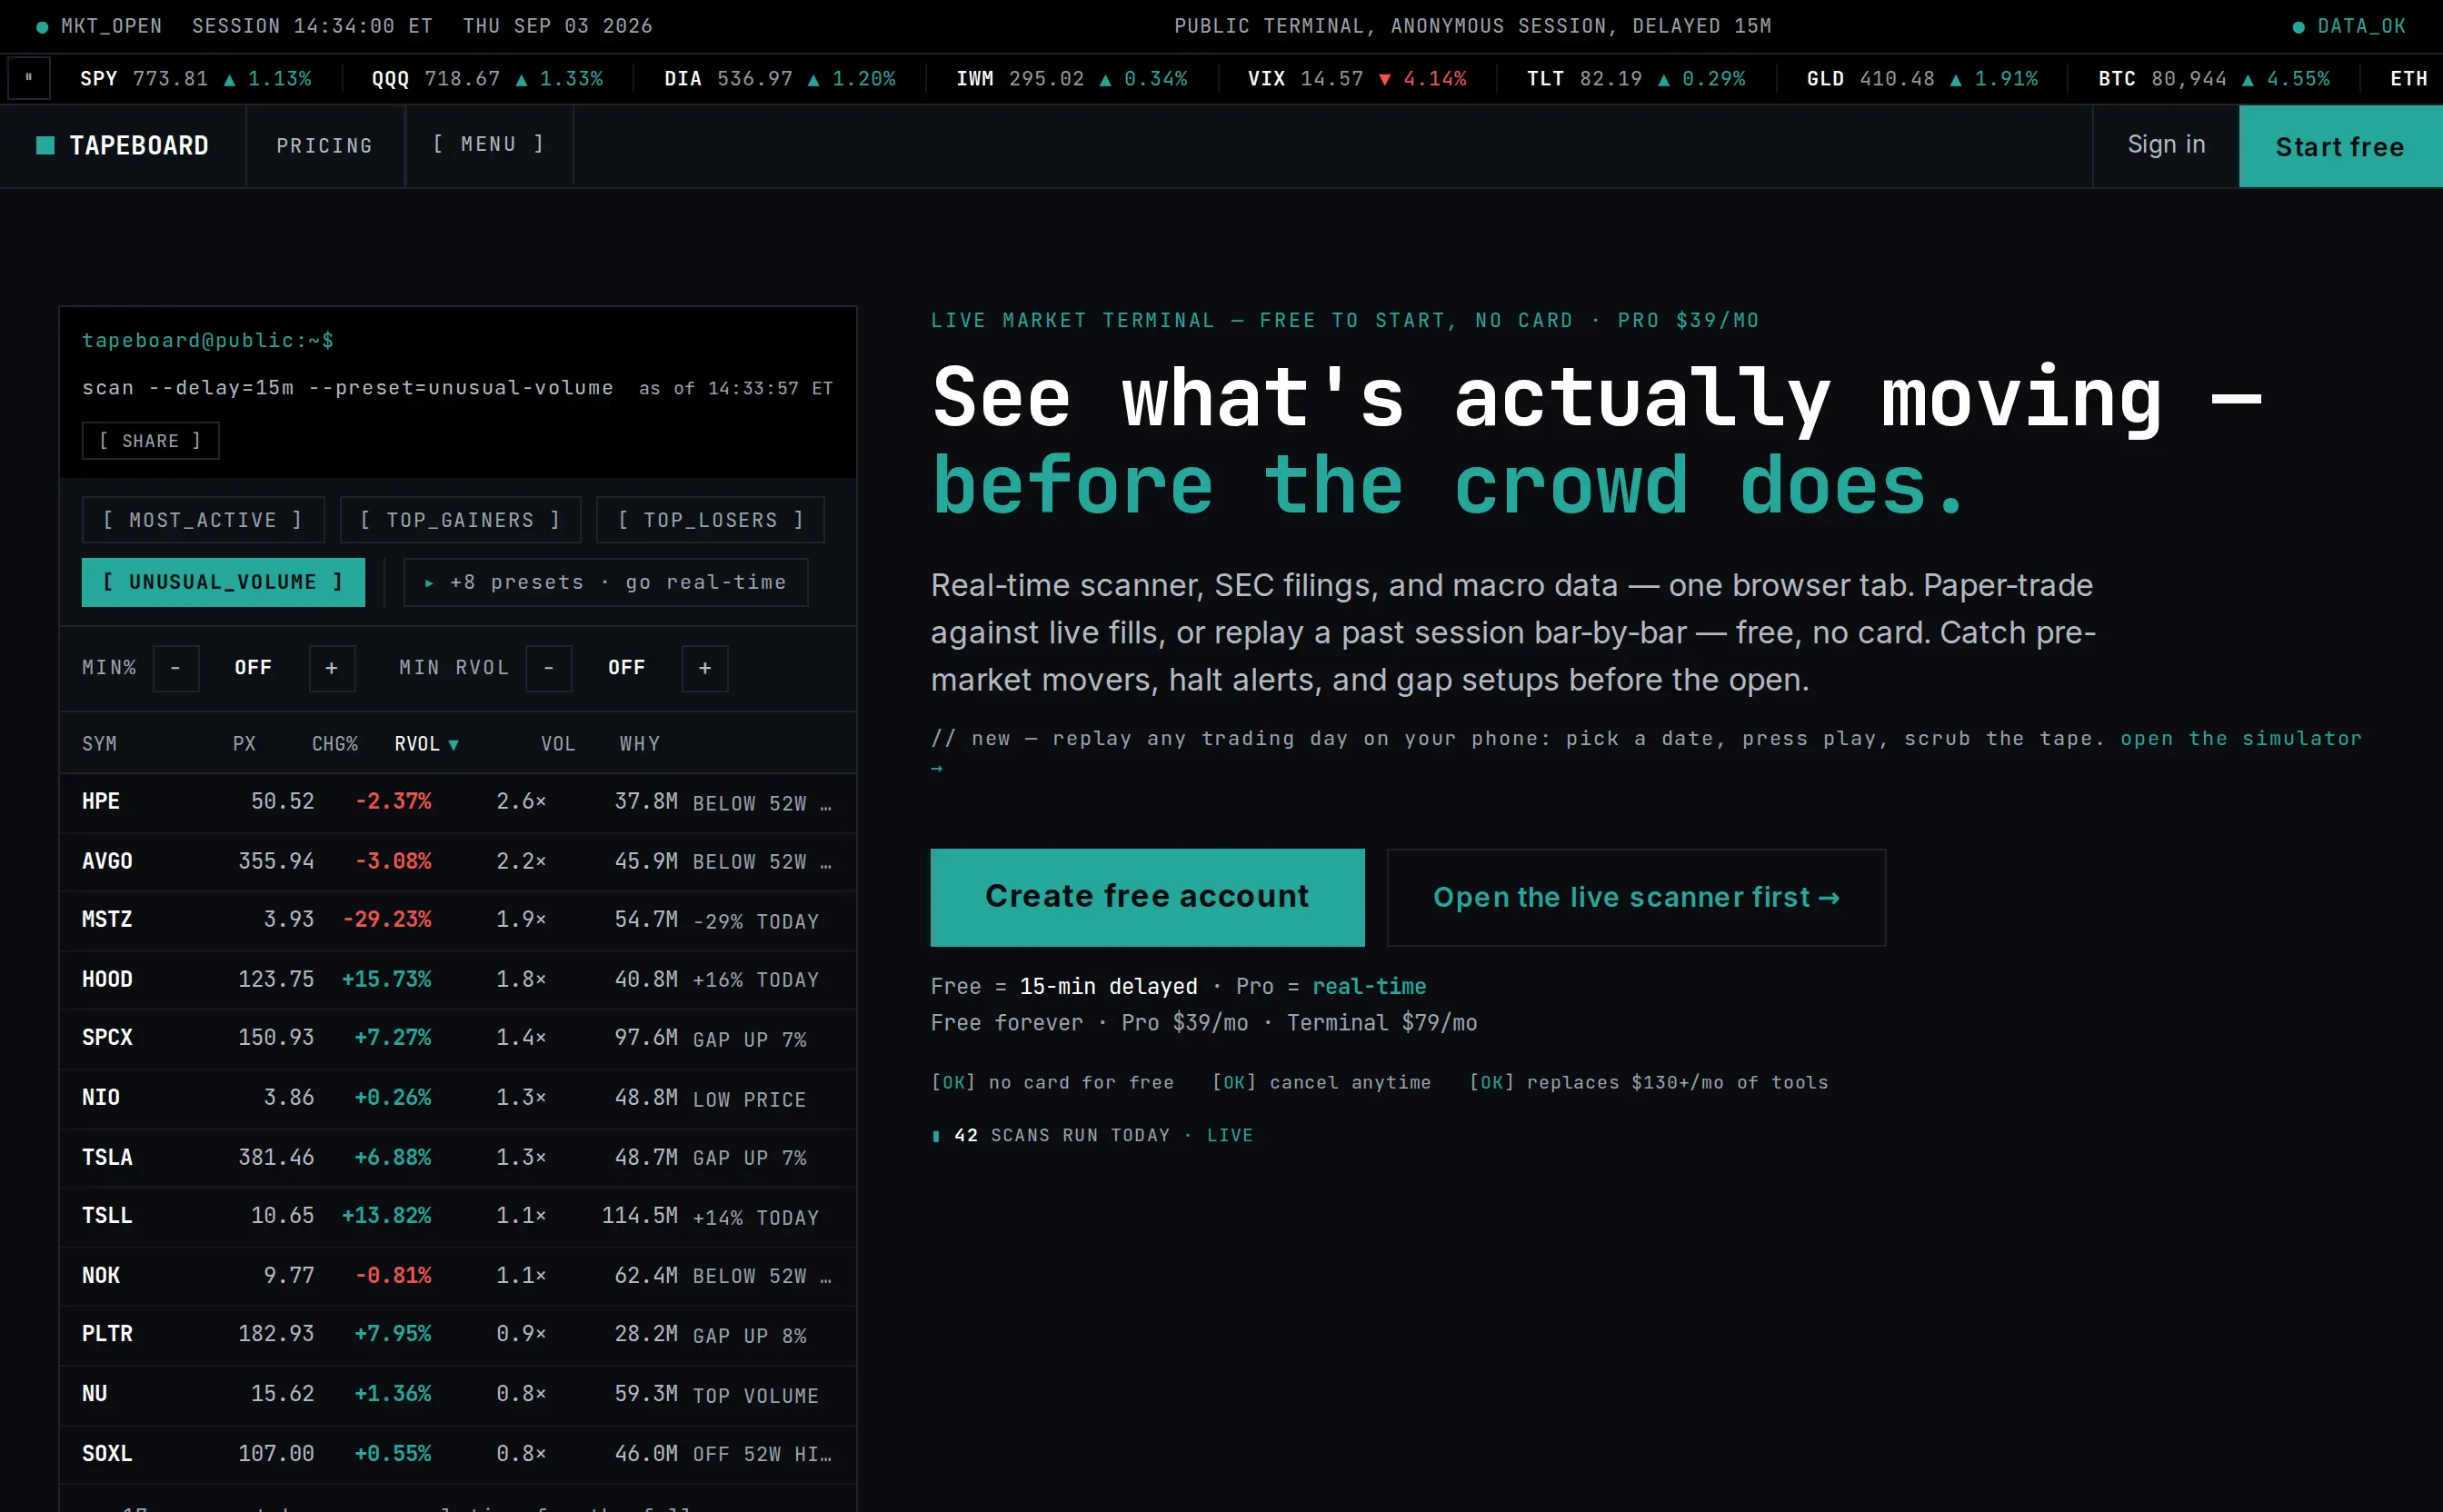Screen dimensions: 2443x1512
Task: Click MSTZ change of -29.23%
Action: (x=387, y=920)
